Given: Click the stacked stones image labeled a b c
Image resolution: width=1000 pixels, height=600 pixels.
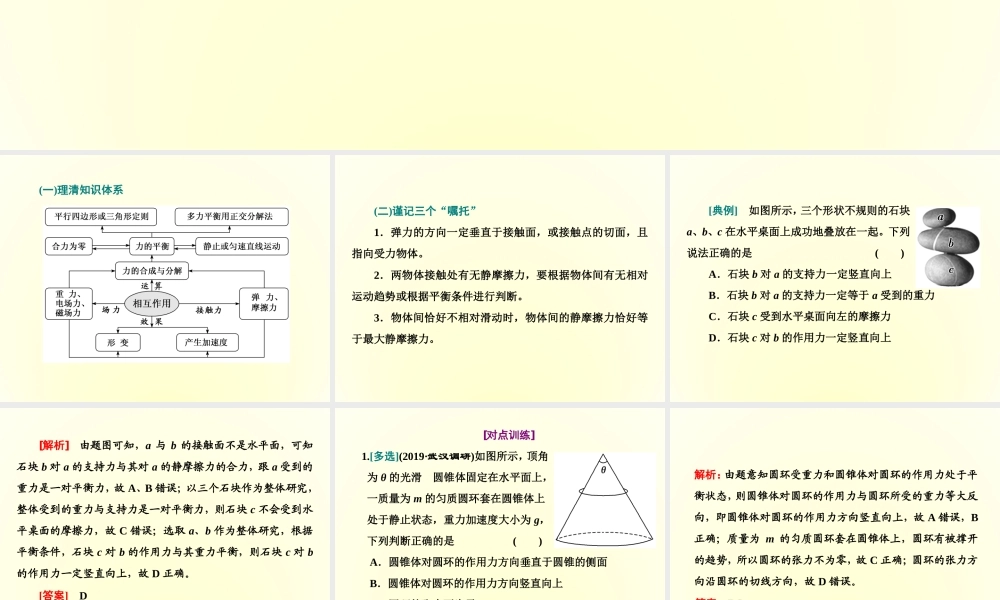Looking at the screenshot, I should (950, 246).
